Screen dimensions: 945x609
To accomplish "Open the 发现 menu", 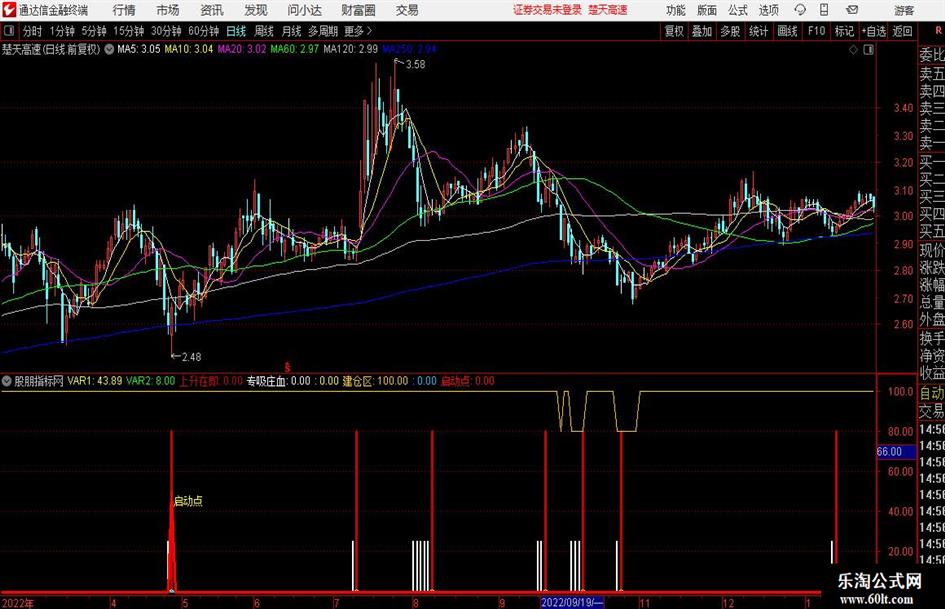I will pos(256,10).
